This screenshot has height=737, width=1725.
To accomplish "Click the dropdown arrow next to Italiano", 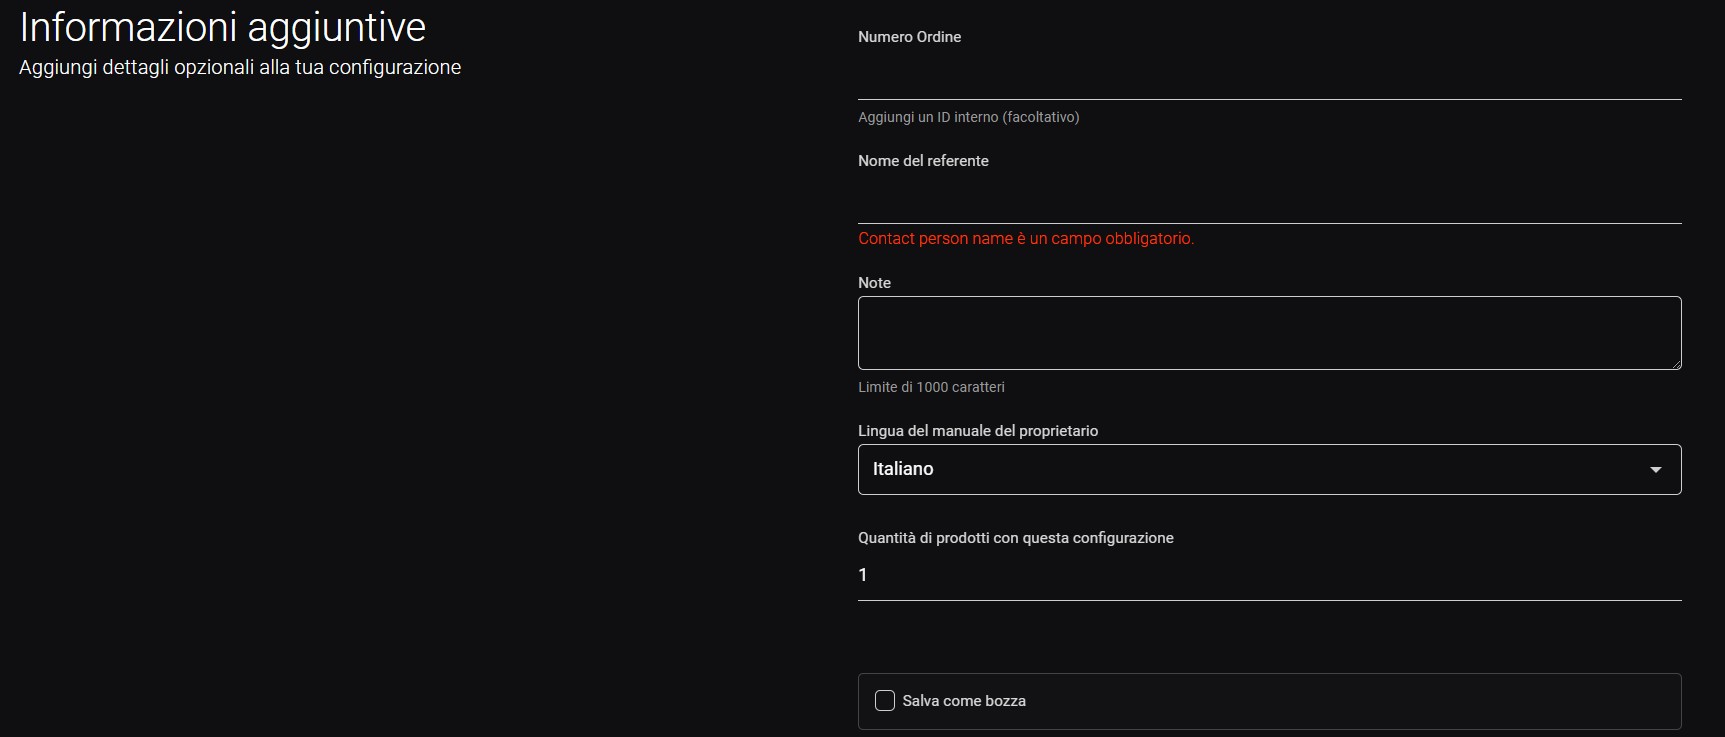I will (x=1656, y=470).
